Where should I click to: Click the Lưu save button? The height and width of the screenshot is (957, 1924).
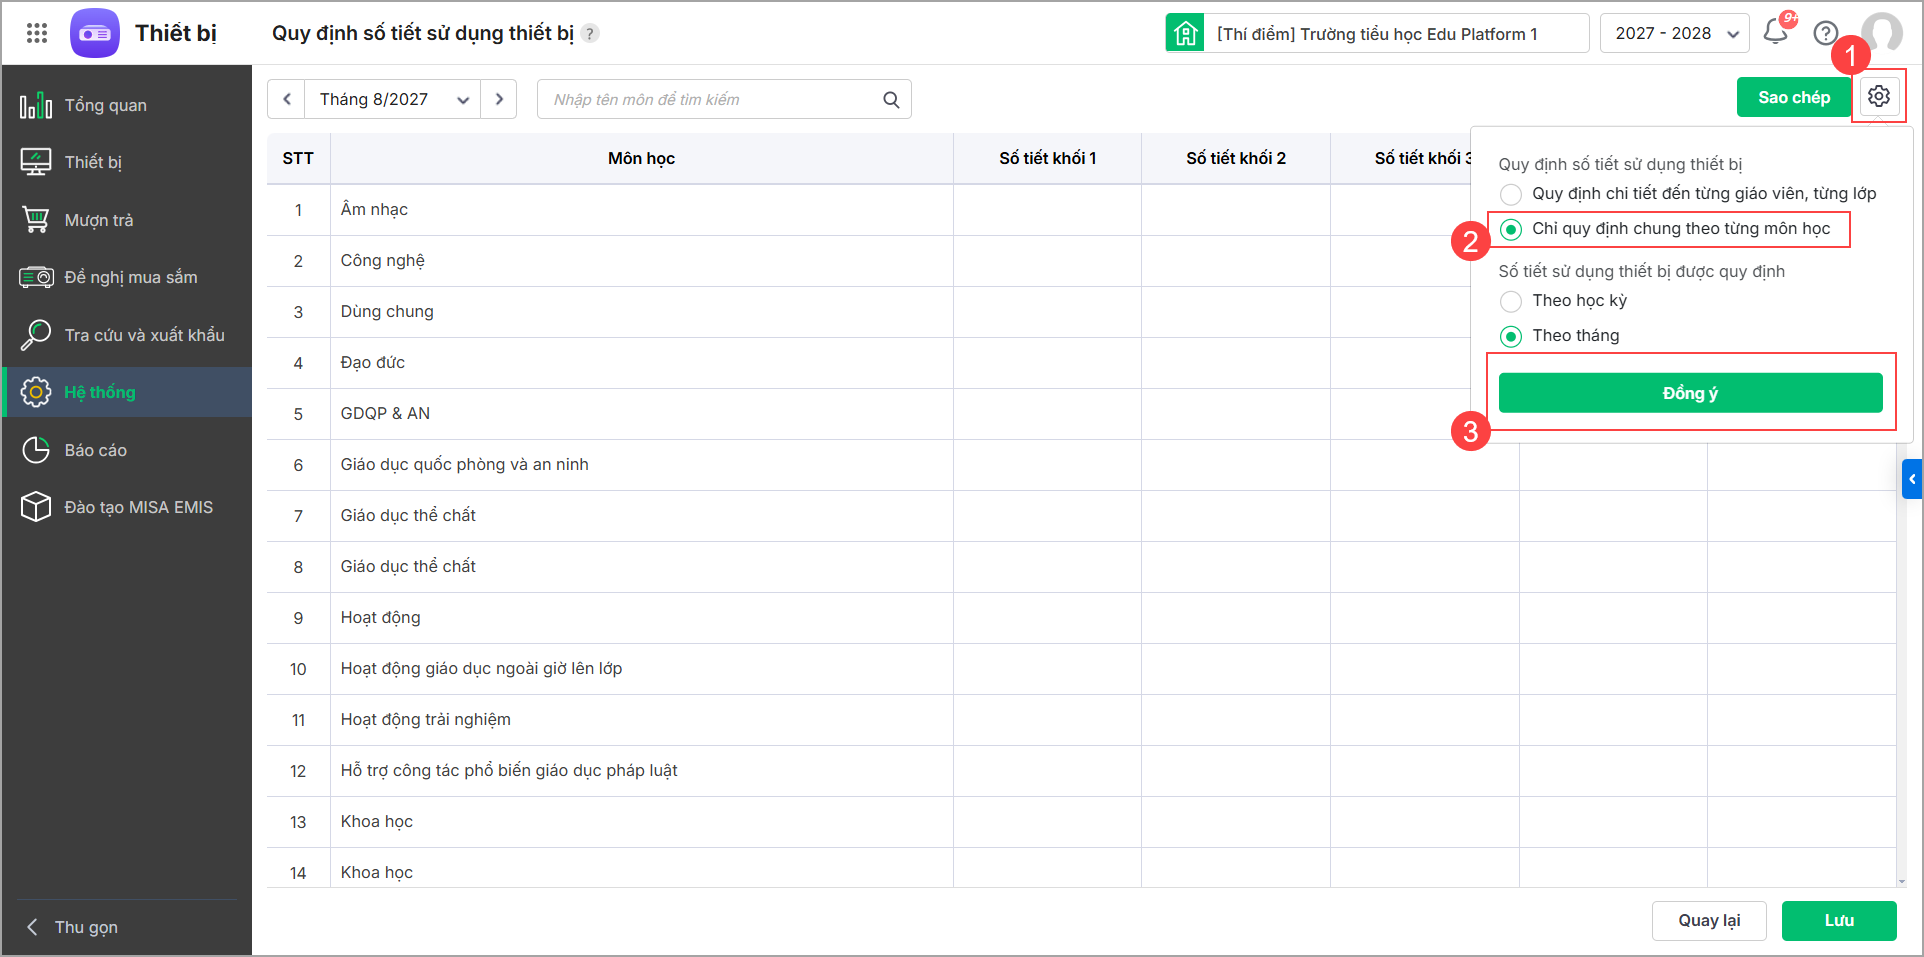pos(1838,920)
